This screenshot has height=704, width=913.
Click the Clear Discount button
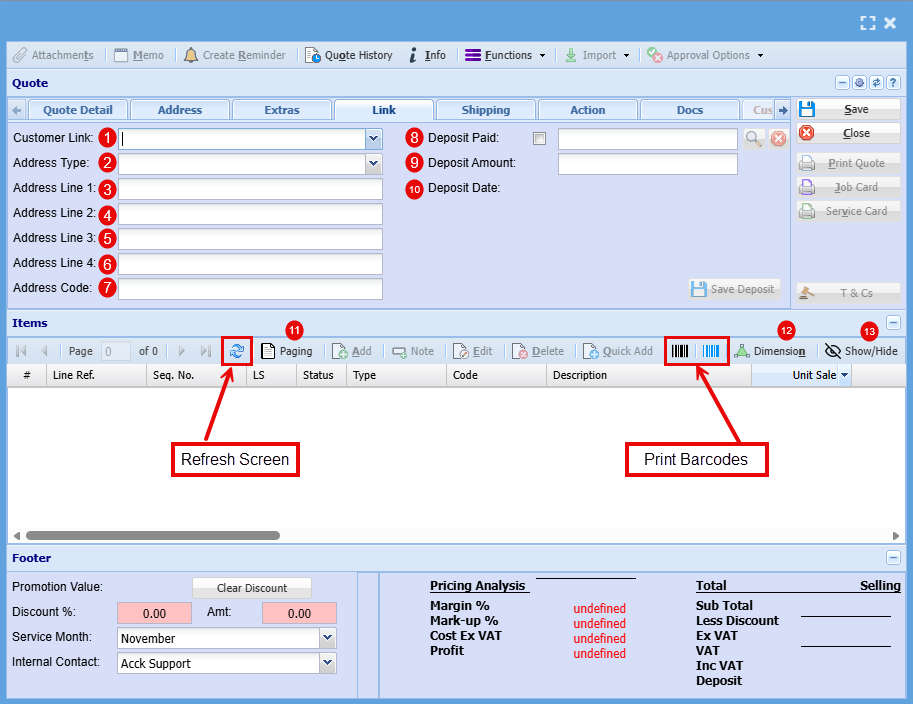pyautogui.click(x=252, y=588)
